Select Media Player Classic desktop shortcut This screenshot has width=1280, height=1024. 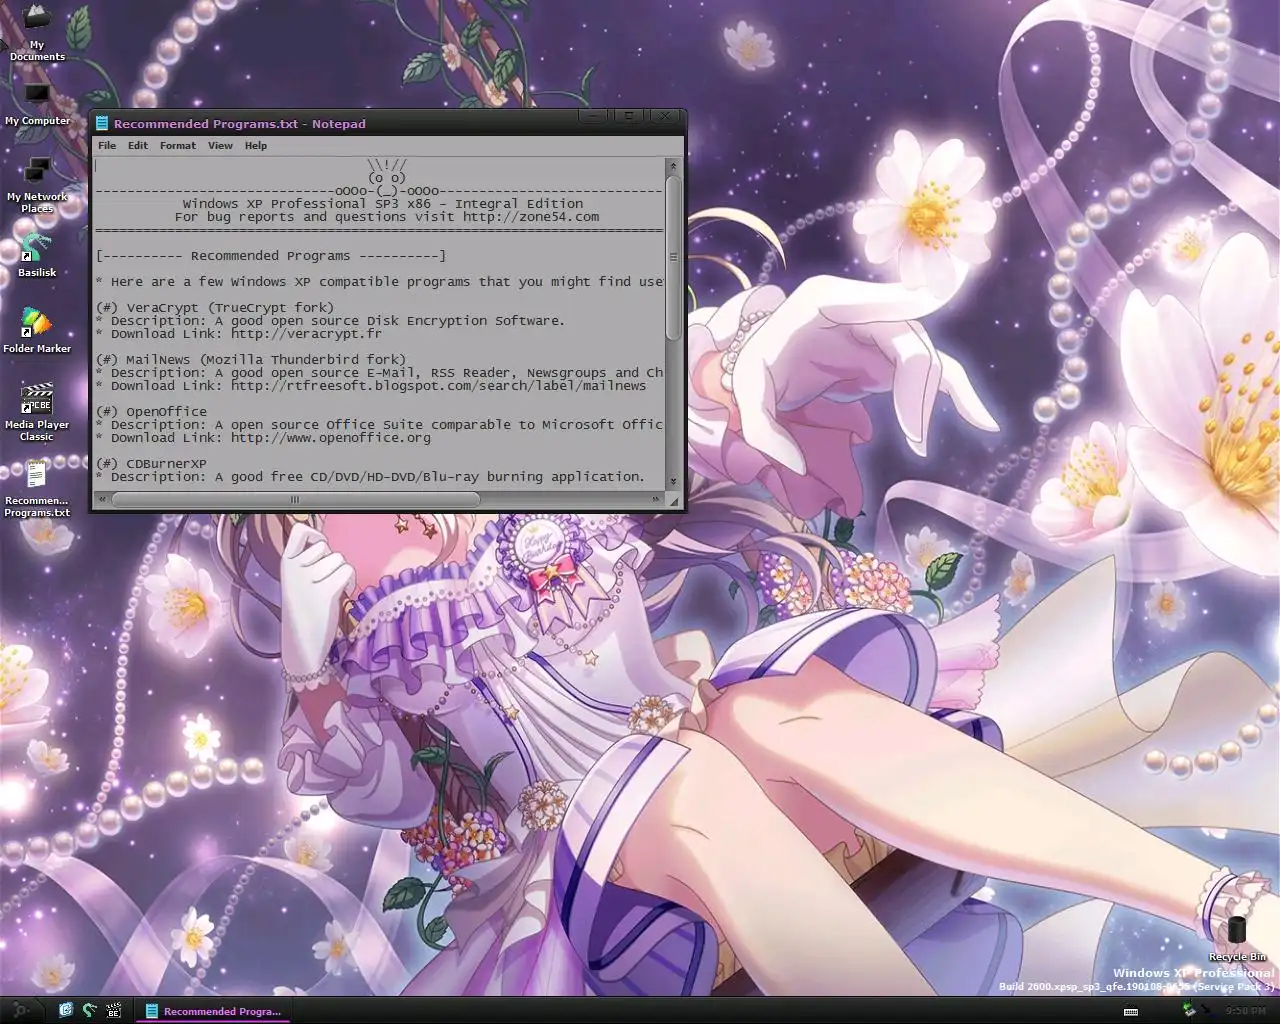coord(37,412)
